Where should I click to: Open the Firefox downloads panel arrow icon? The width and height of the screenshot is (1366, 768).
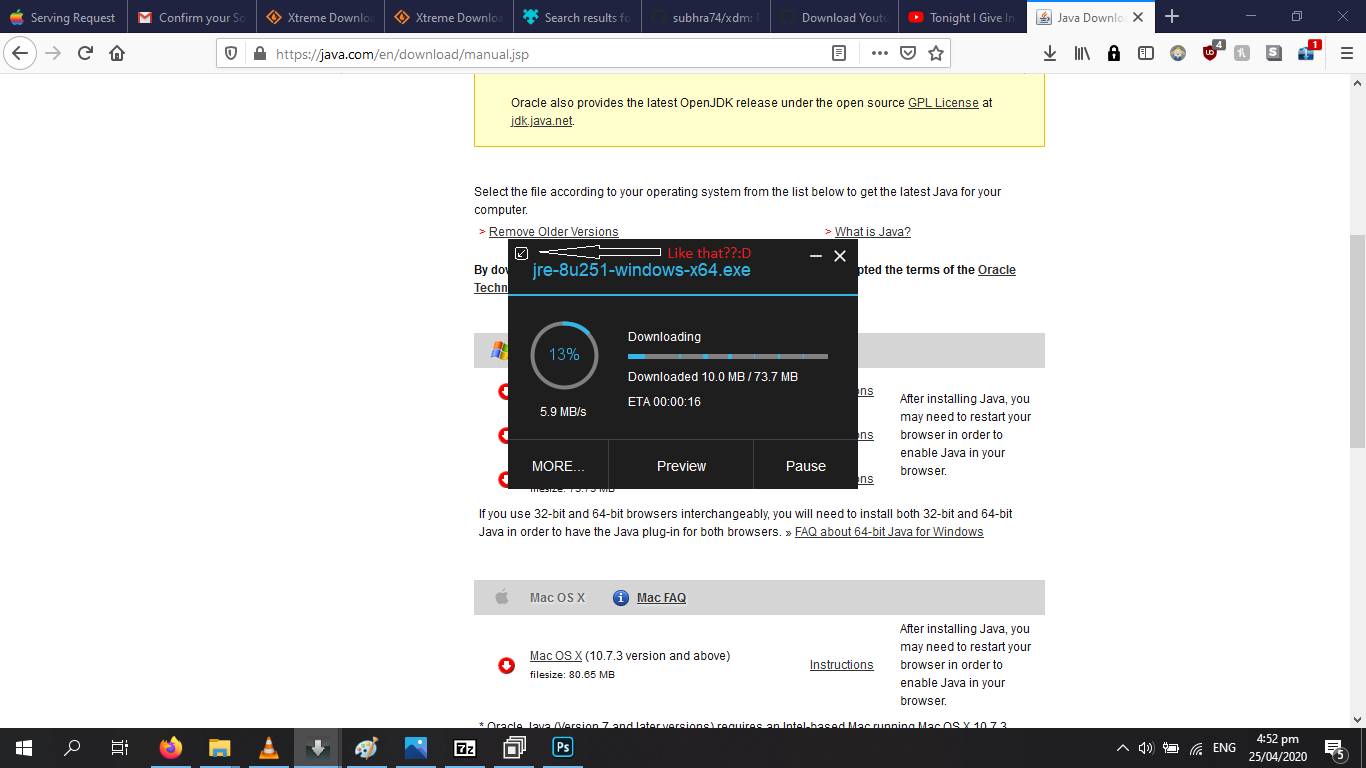[x=1049, y=52]
